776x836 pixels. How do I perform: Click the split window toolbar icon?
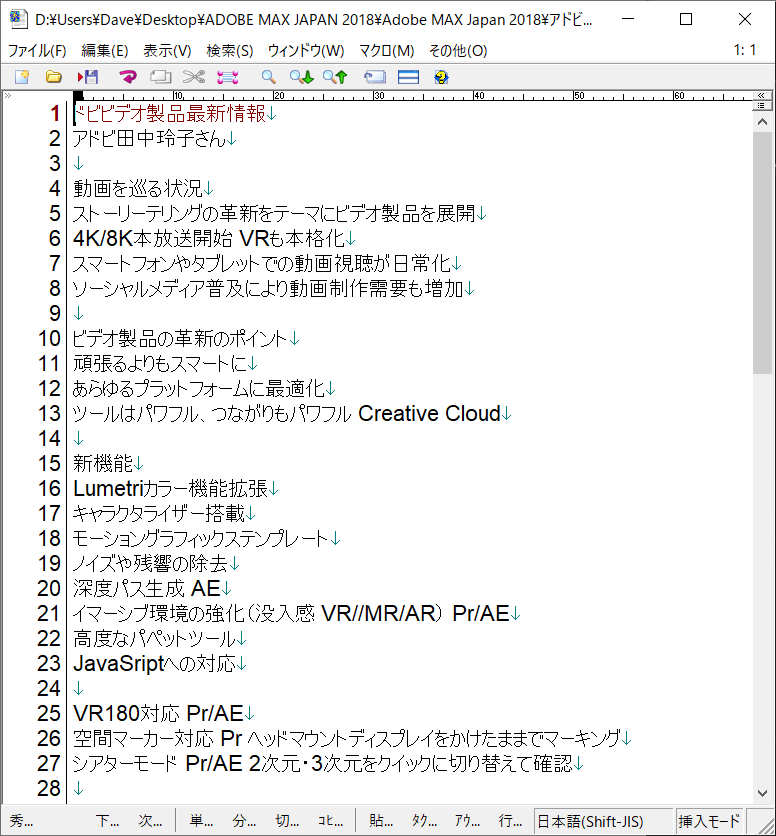409,77
